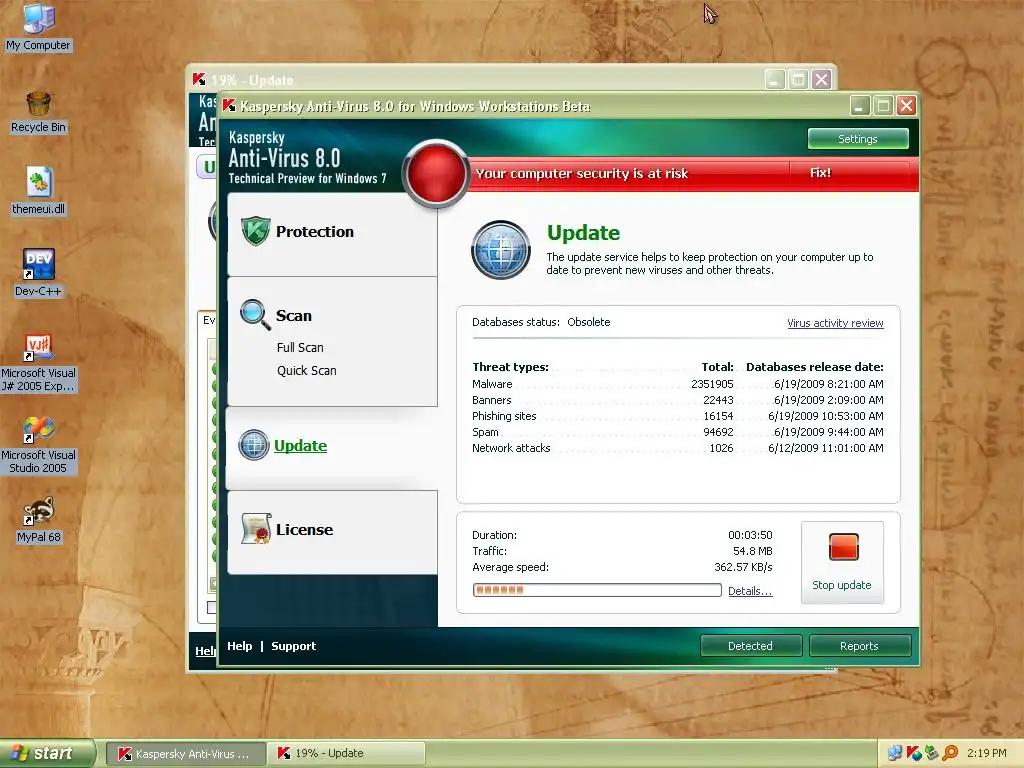The height and width of the screenshot is (768, 1024).
Task: Minimize the 19% - Update background window
Action: pyautogui.click(x=775, y=80)
